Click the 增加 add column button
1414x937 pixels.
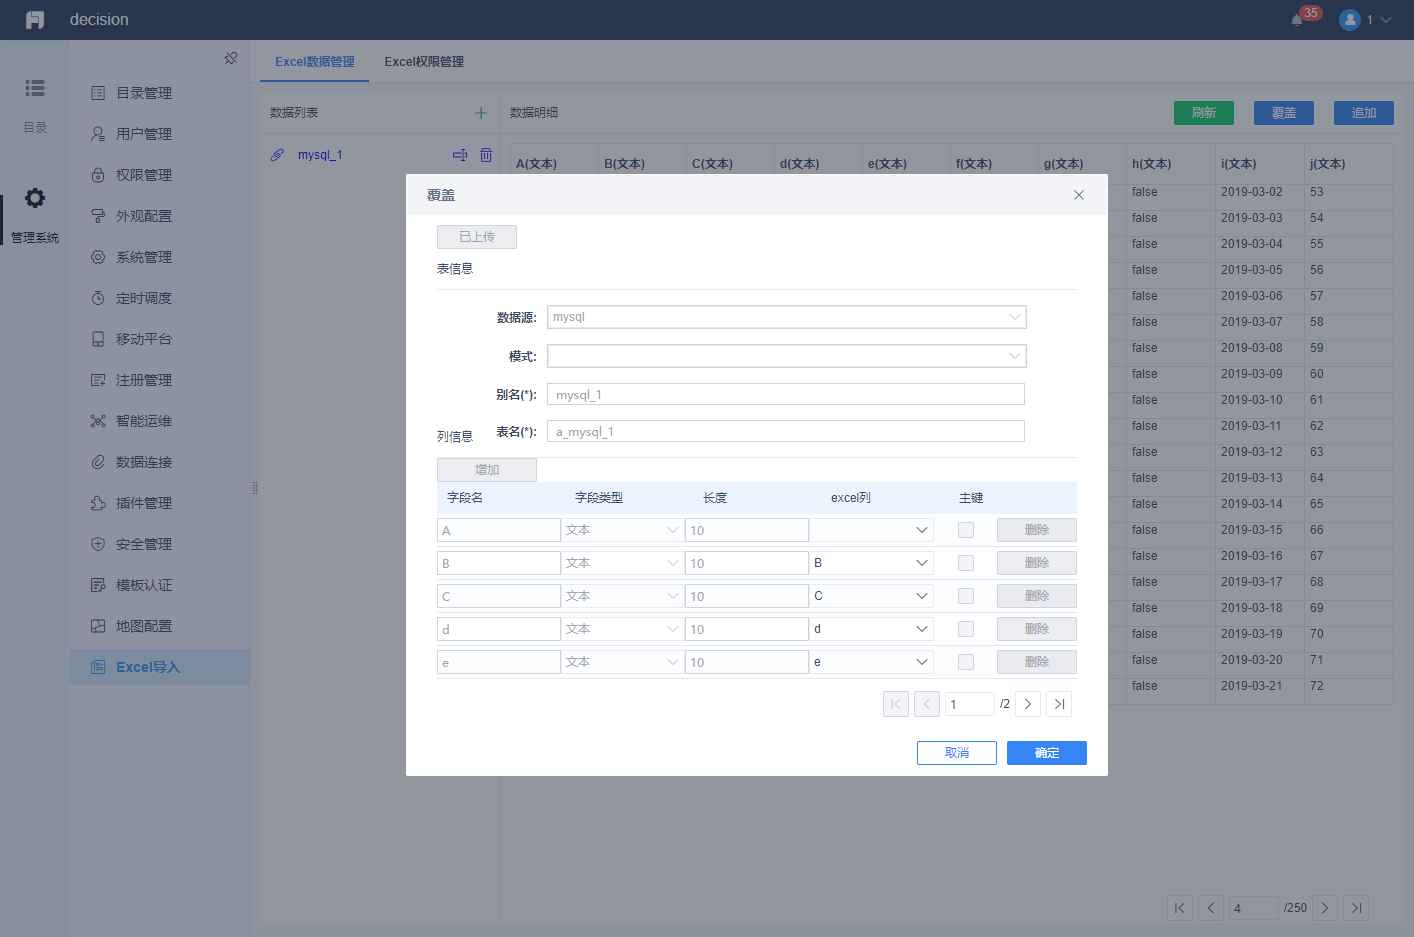(x=487, y=470)
